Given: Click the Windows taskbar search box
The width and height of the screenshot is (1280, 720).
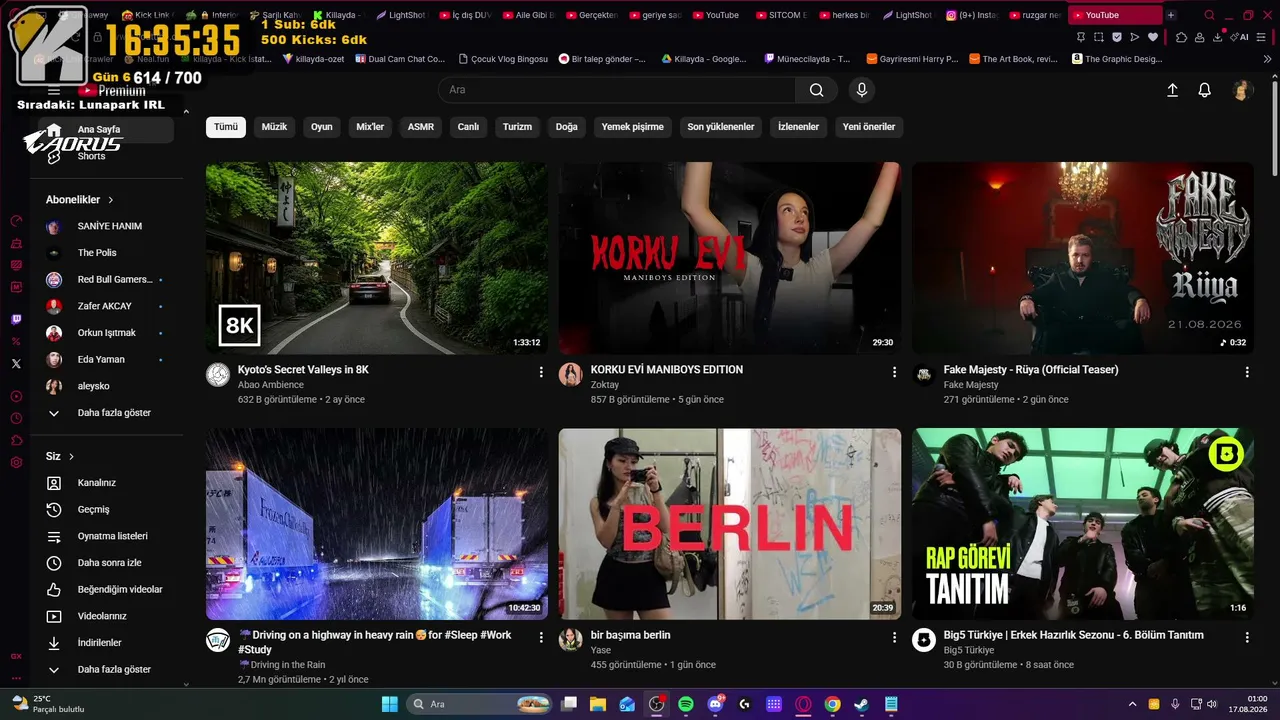Looking at the screenshot, I should click(479, 704).
